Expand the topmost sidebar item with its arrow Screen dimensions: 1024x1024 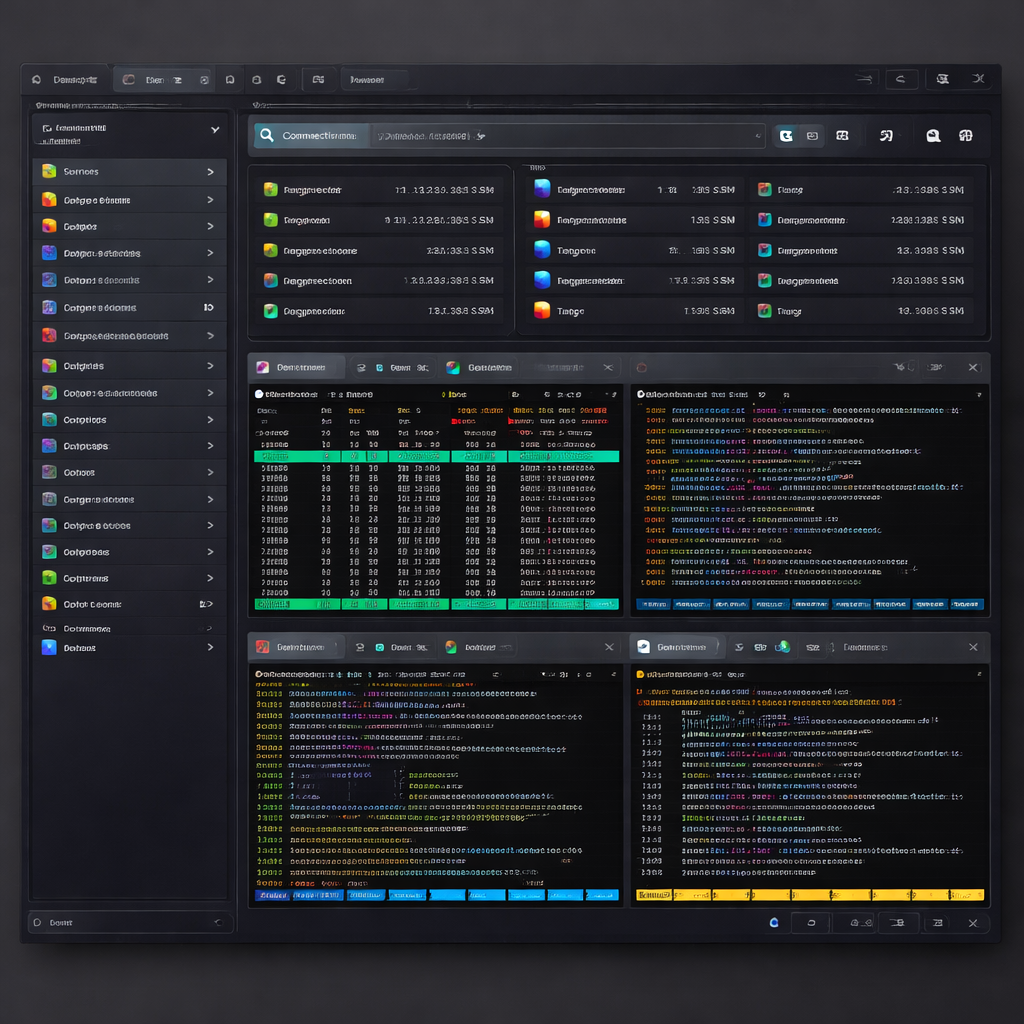210,172
